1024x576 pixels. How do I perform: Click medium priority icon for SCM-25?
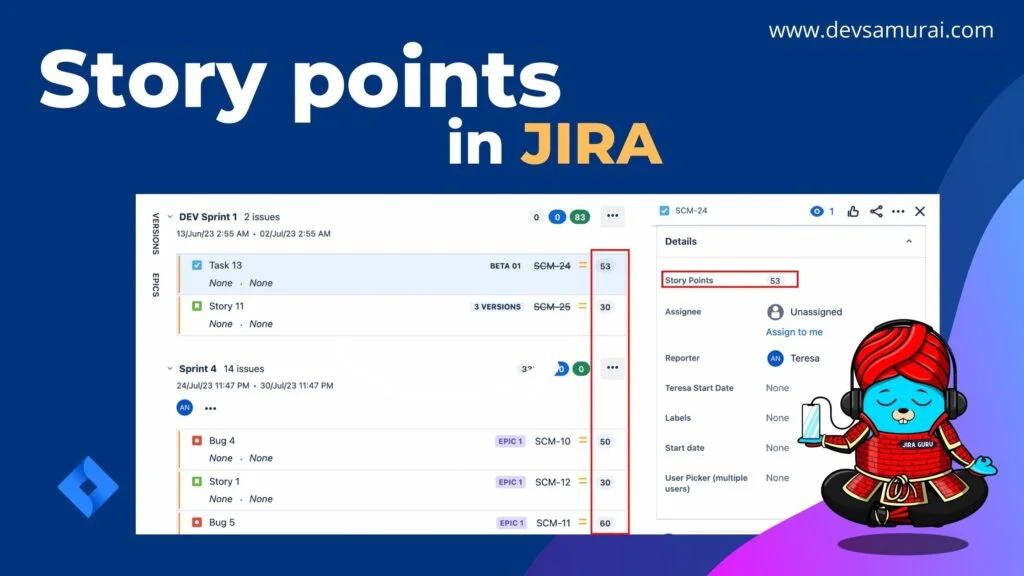tap(583, 306)
